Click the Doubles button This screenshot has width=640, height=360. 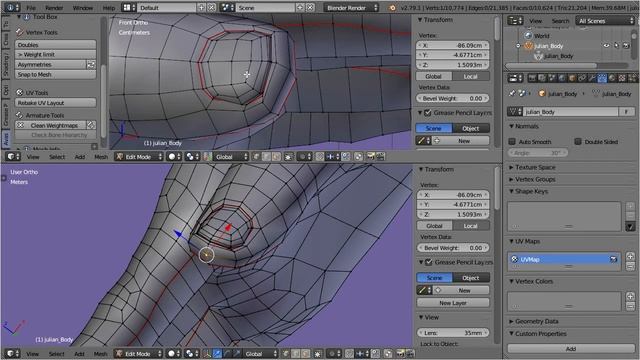pos(56,45)
